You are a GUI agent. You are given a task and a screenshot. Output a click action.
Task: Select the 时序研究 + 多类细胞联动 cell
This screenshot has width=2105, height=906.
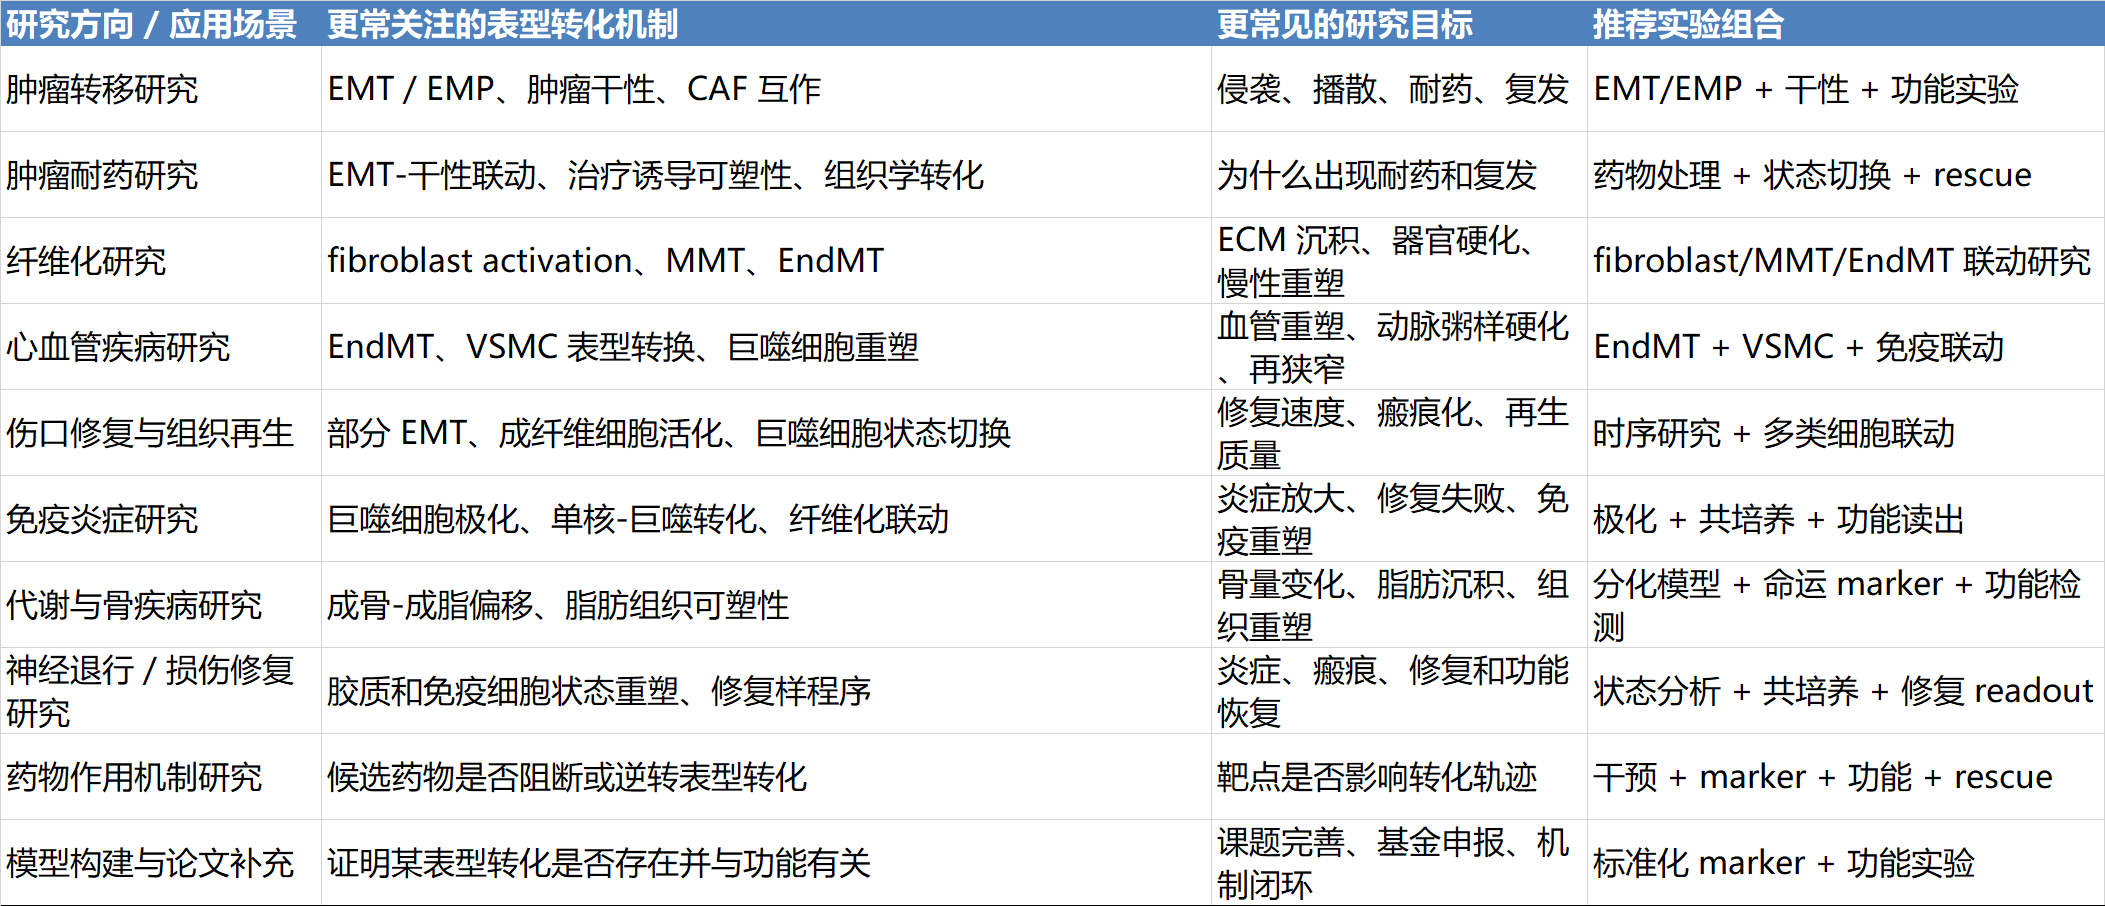(1773, 433)
